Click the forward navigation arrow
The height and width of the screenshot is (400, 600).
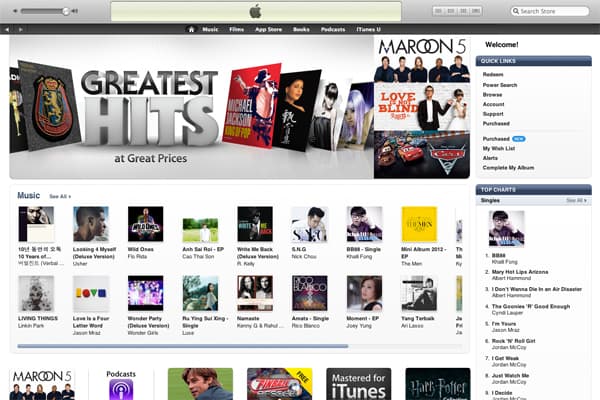click(x=21, y=29)
